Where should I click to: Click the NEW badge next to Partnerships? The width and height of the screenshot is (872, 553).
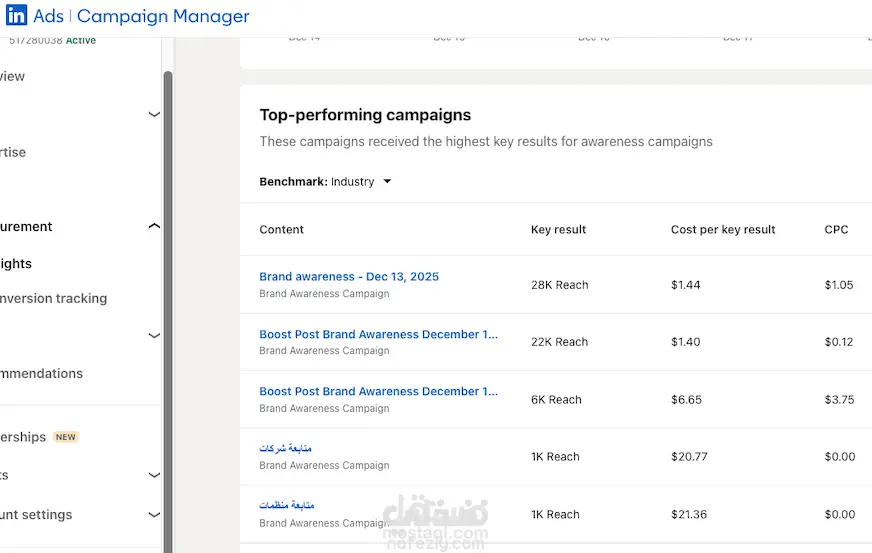coord(66,437)
